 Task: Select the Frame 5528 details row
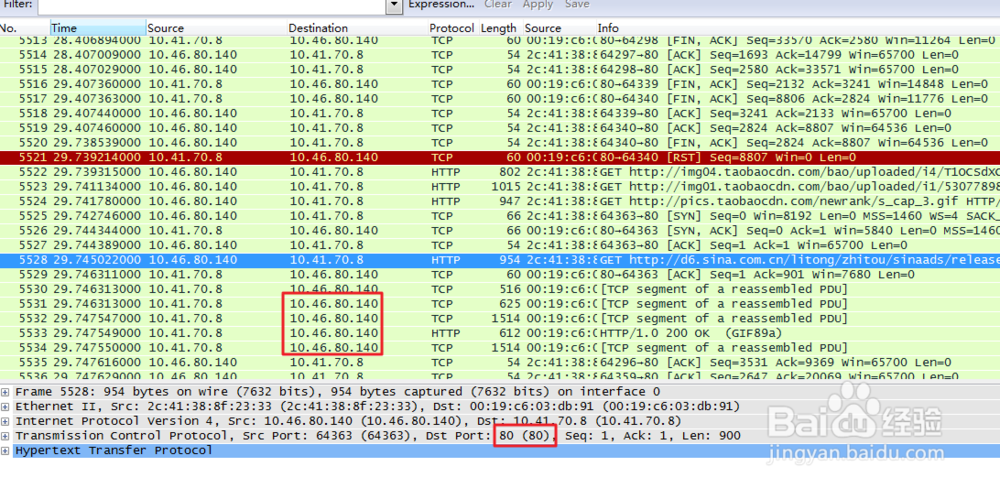[x=500, y=392]
